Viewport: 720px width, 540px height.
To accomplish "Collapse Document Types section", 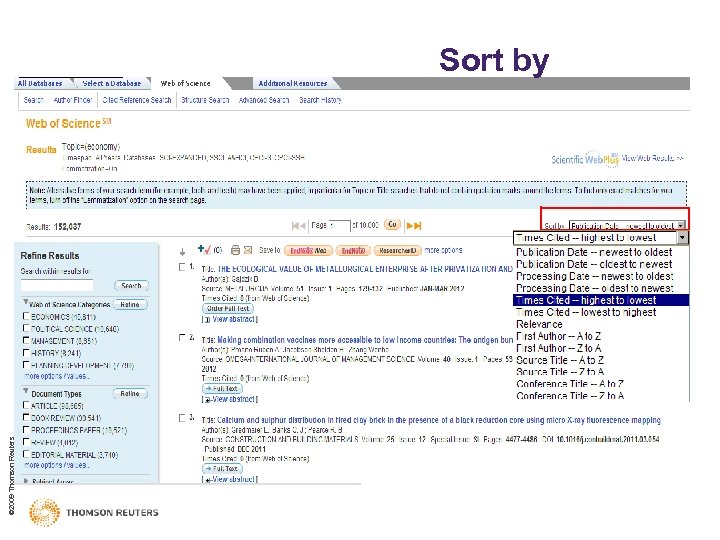I will (x=25, y=391).
